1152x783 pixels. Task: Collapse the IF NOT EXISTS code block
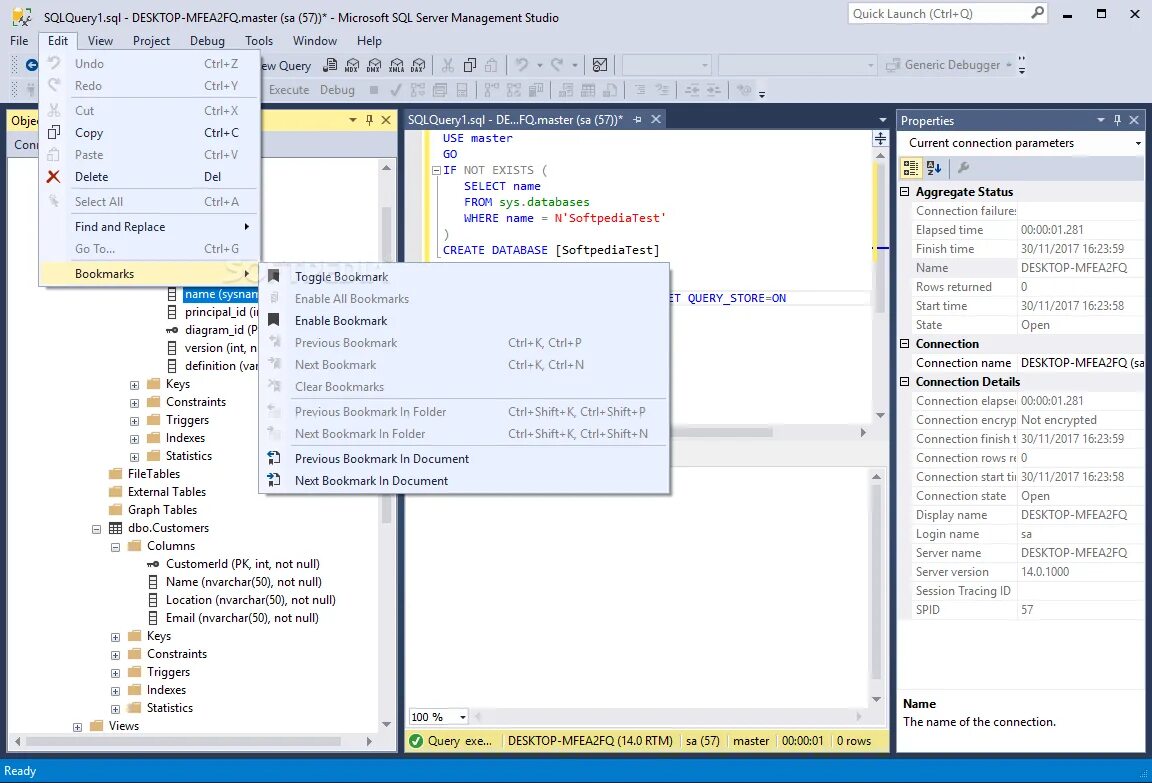click(x=436, y=170)
